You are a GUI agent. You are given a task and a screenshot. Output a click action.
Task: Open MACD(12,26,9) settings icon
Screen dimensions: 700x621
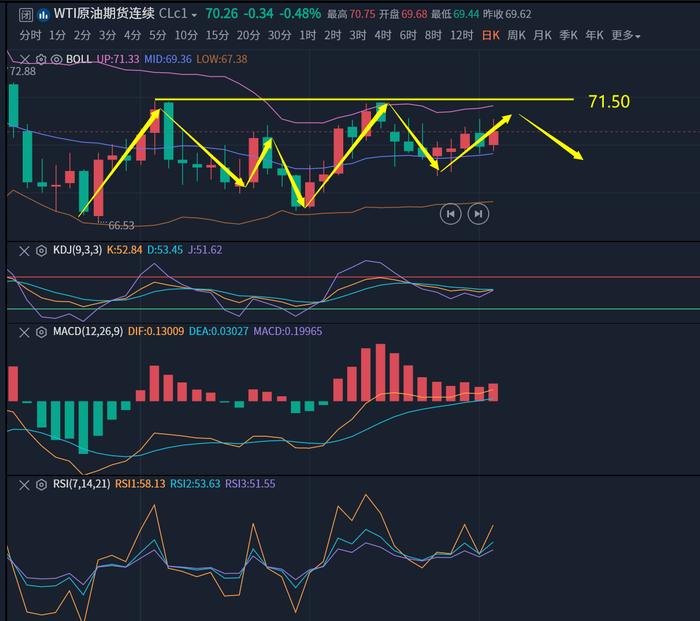pos(41,332)
